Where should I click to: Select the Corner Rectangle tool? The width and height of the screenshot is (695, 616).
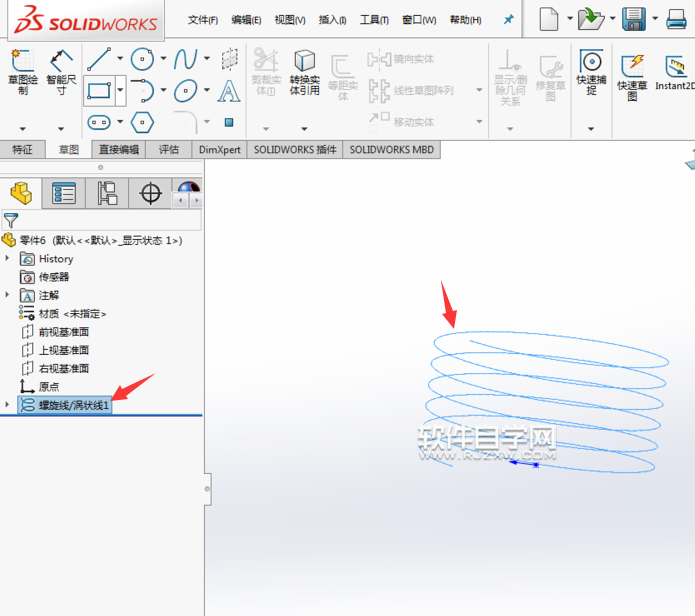(99, 91)
